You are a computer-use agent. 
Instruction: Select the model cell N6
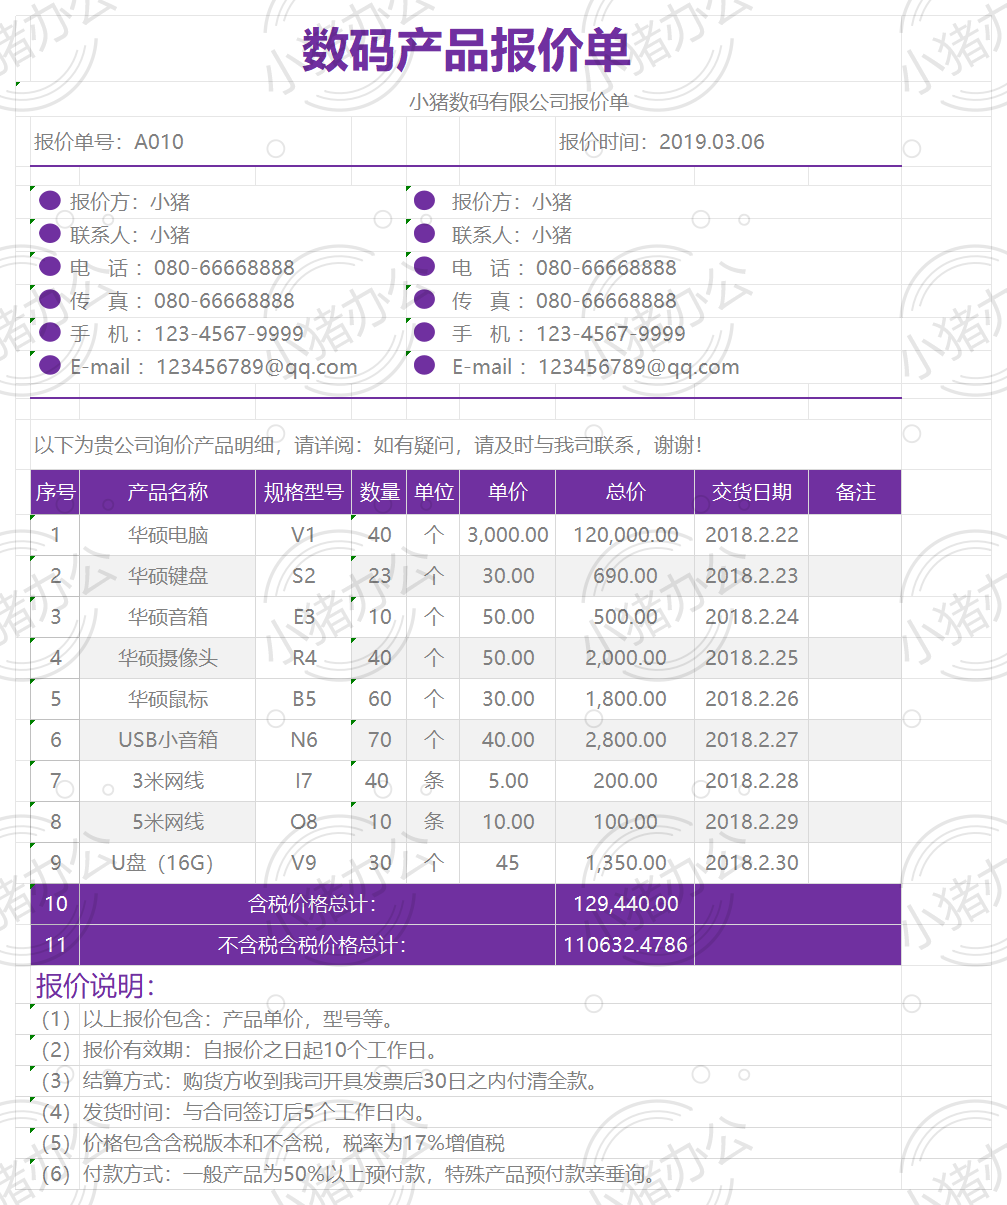304,740
